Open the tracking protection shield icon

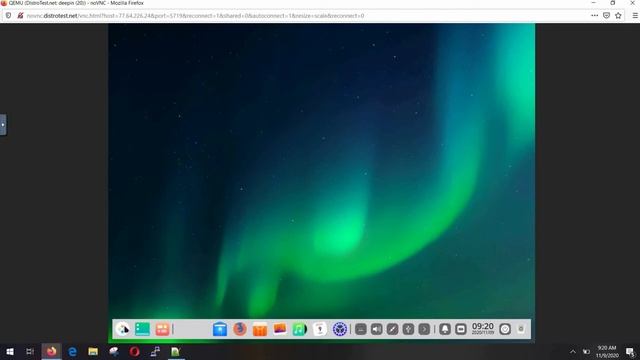point(8,16)
